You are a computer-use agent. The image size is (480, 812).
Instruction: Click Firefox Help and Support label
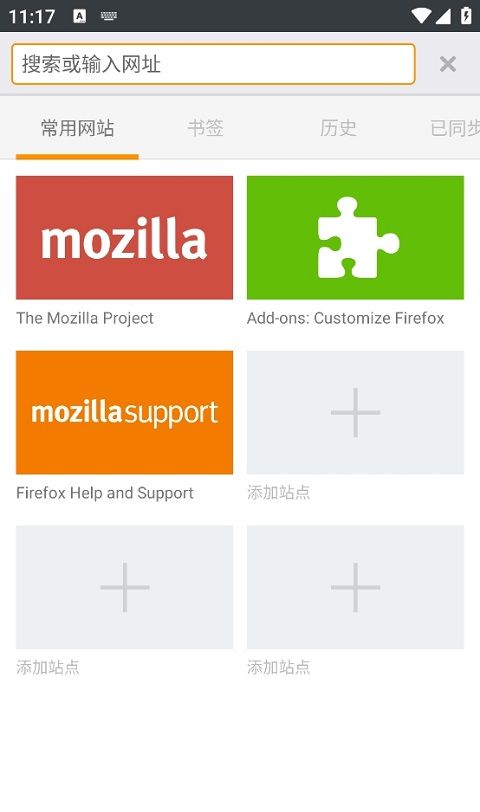click(x=105, y=493)
